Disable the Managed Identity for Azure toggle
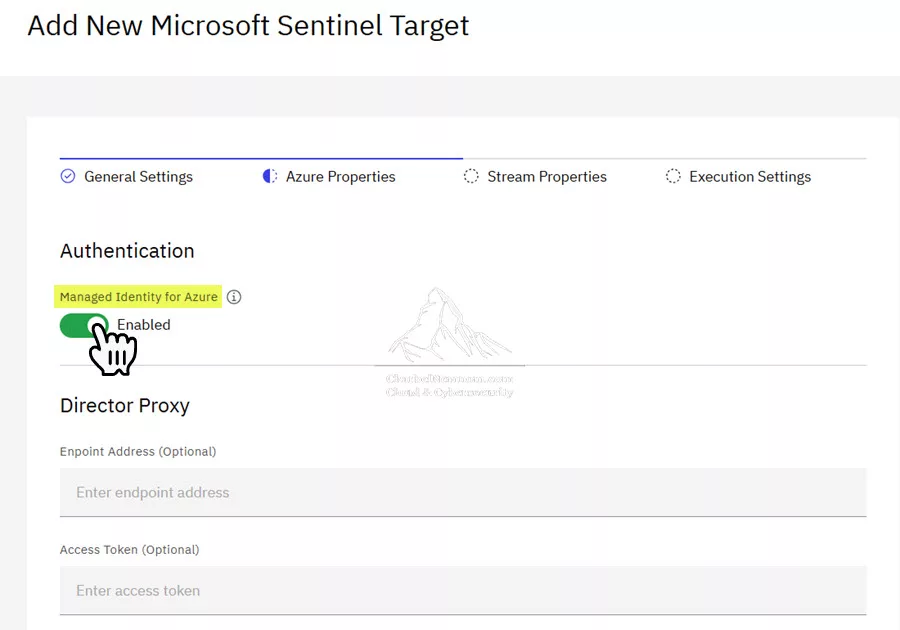The image size is (900, 630). point(84,325)
